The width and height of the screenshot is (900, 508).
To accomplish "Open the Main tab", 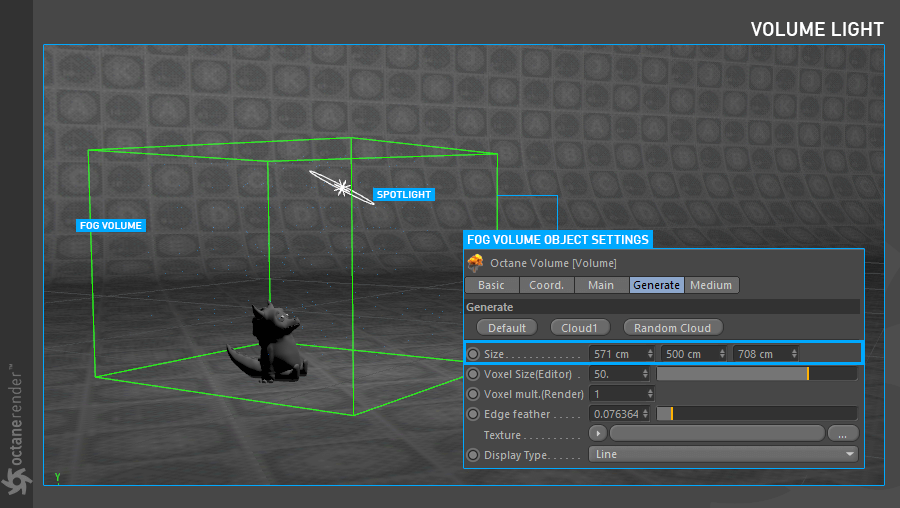I will (601, 285).
